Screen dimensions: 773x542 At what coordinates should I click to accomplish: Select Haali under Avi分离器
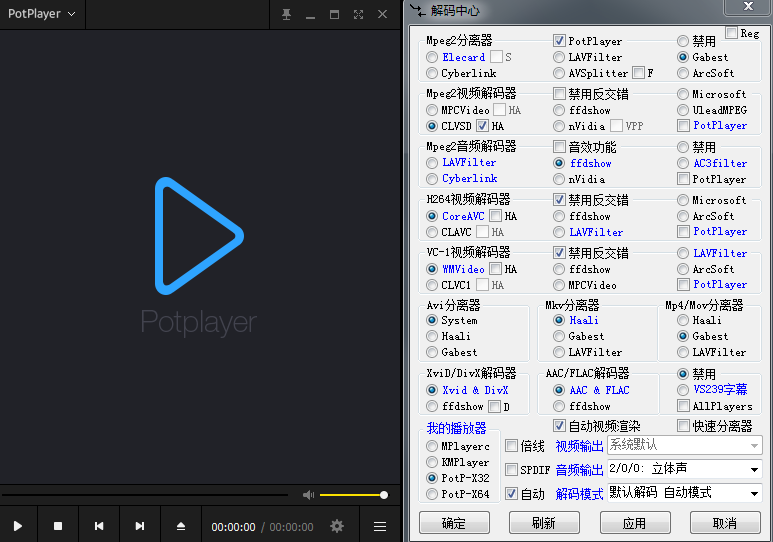coord(432,336)
